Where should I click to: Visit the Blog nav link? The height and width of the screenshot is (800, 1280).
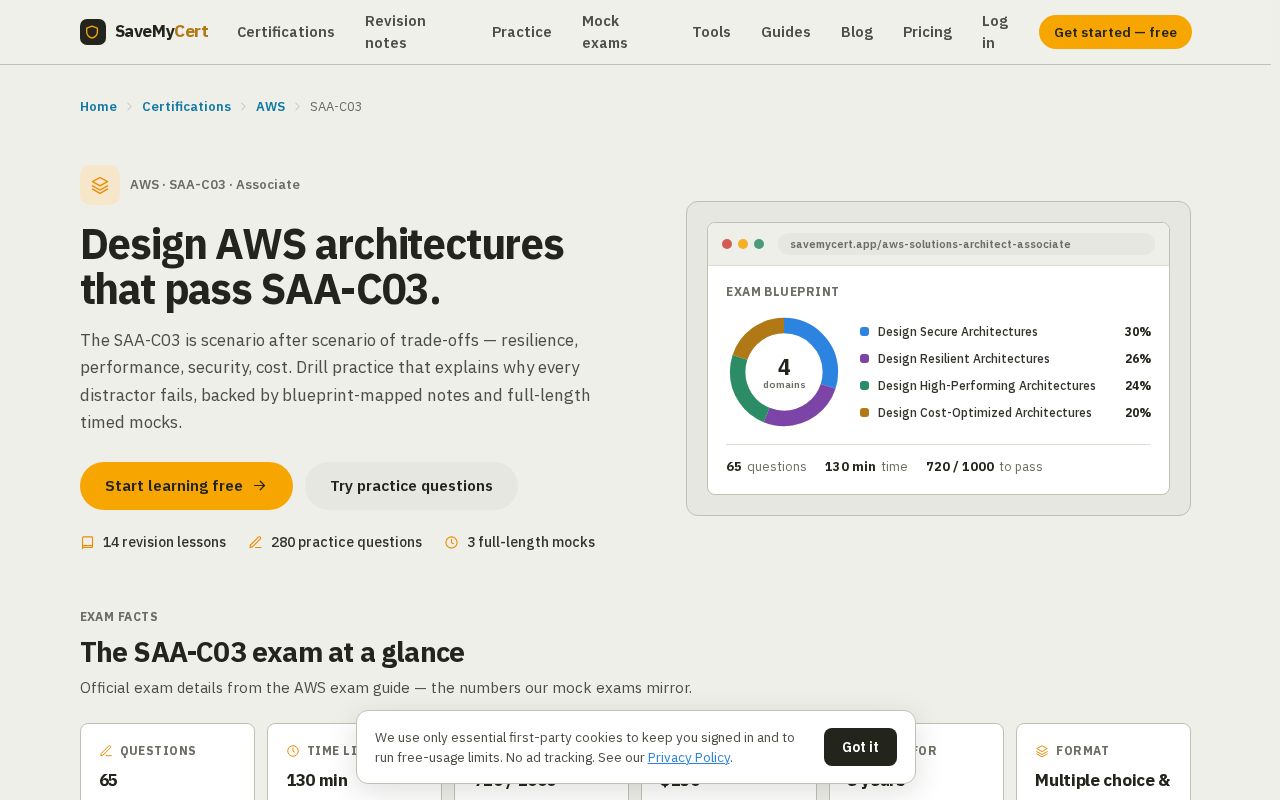(x=857, y=32)
